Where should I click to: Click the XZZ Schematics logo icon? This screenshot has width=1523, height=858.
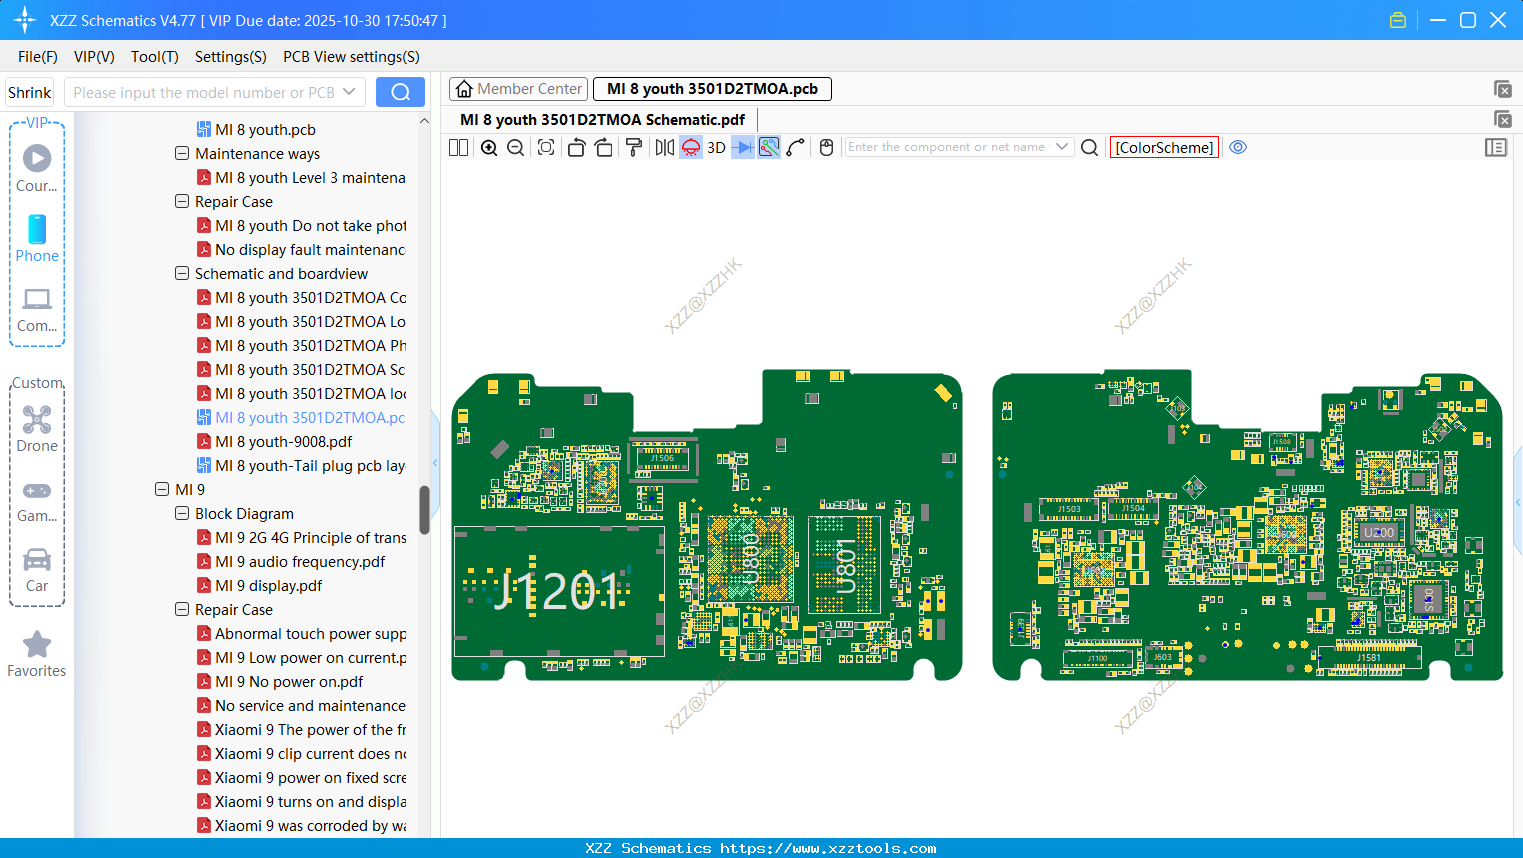25,20
